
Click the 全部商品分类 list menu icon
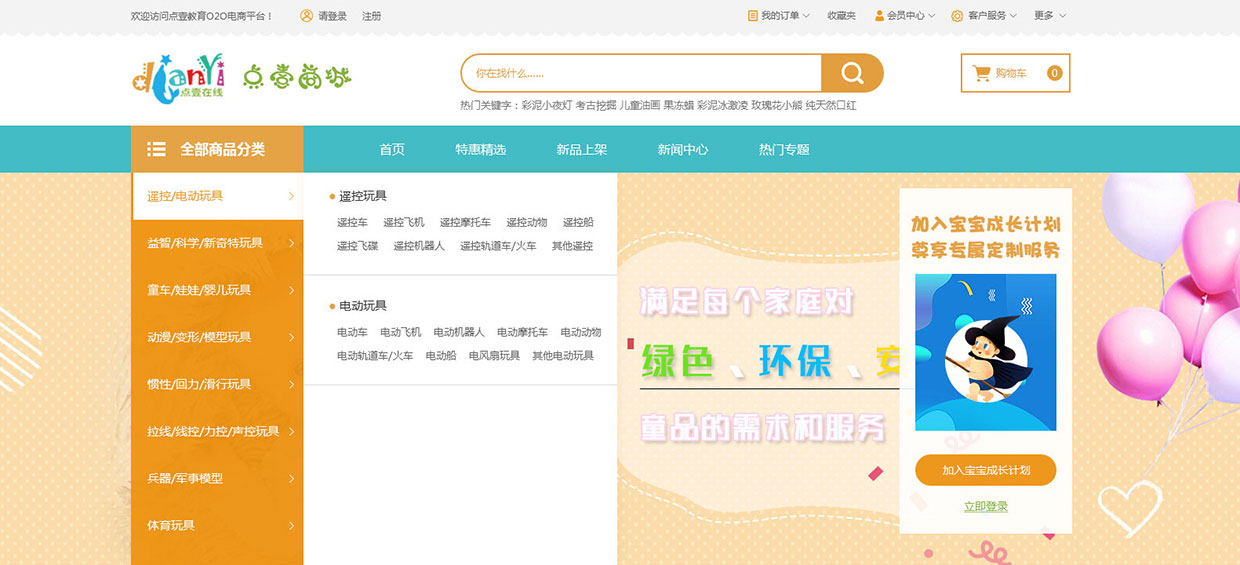(156, 149)
